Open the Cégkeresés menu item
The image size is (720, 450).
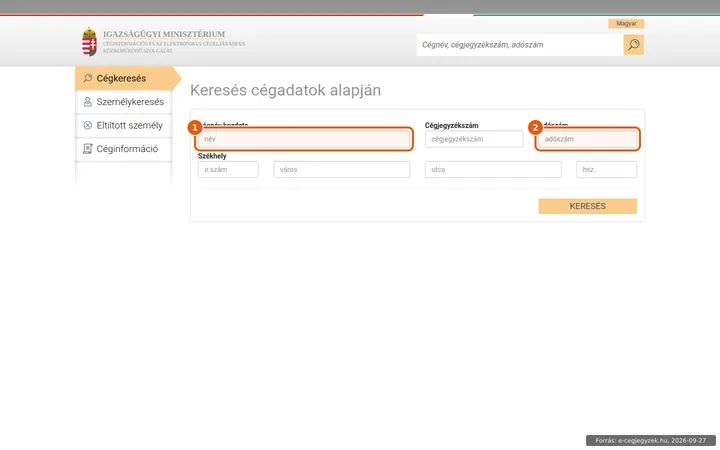click(x=124, y=78)
